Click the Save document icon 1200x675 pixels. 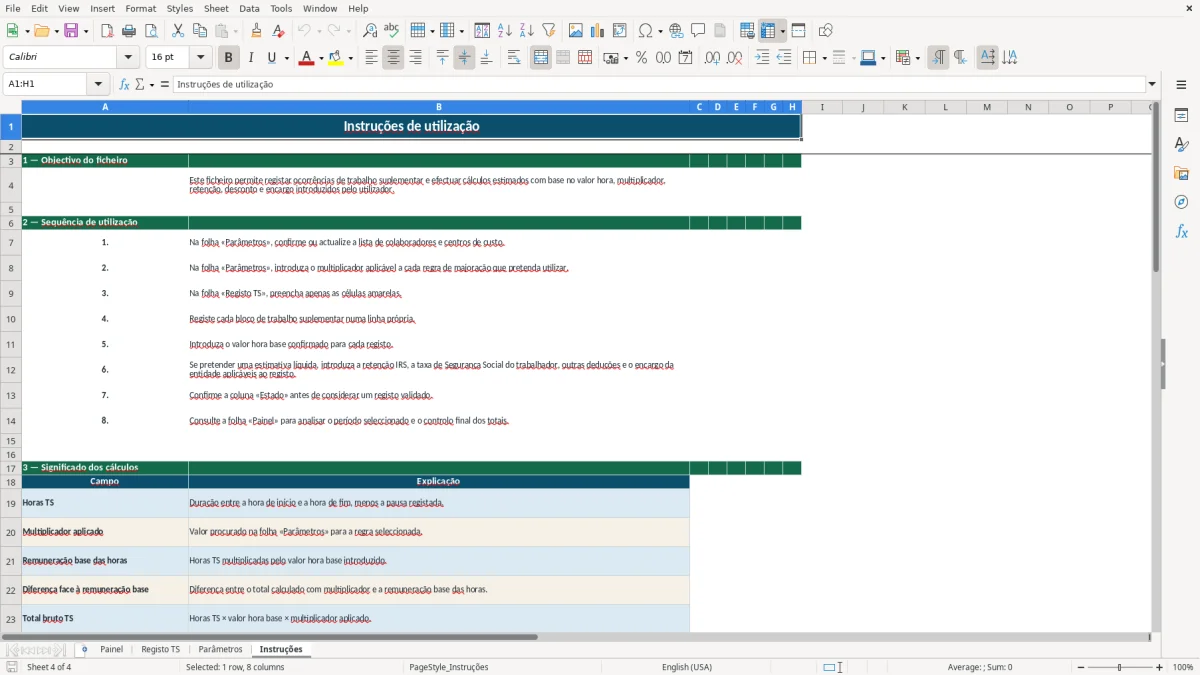tap(71, 31)
